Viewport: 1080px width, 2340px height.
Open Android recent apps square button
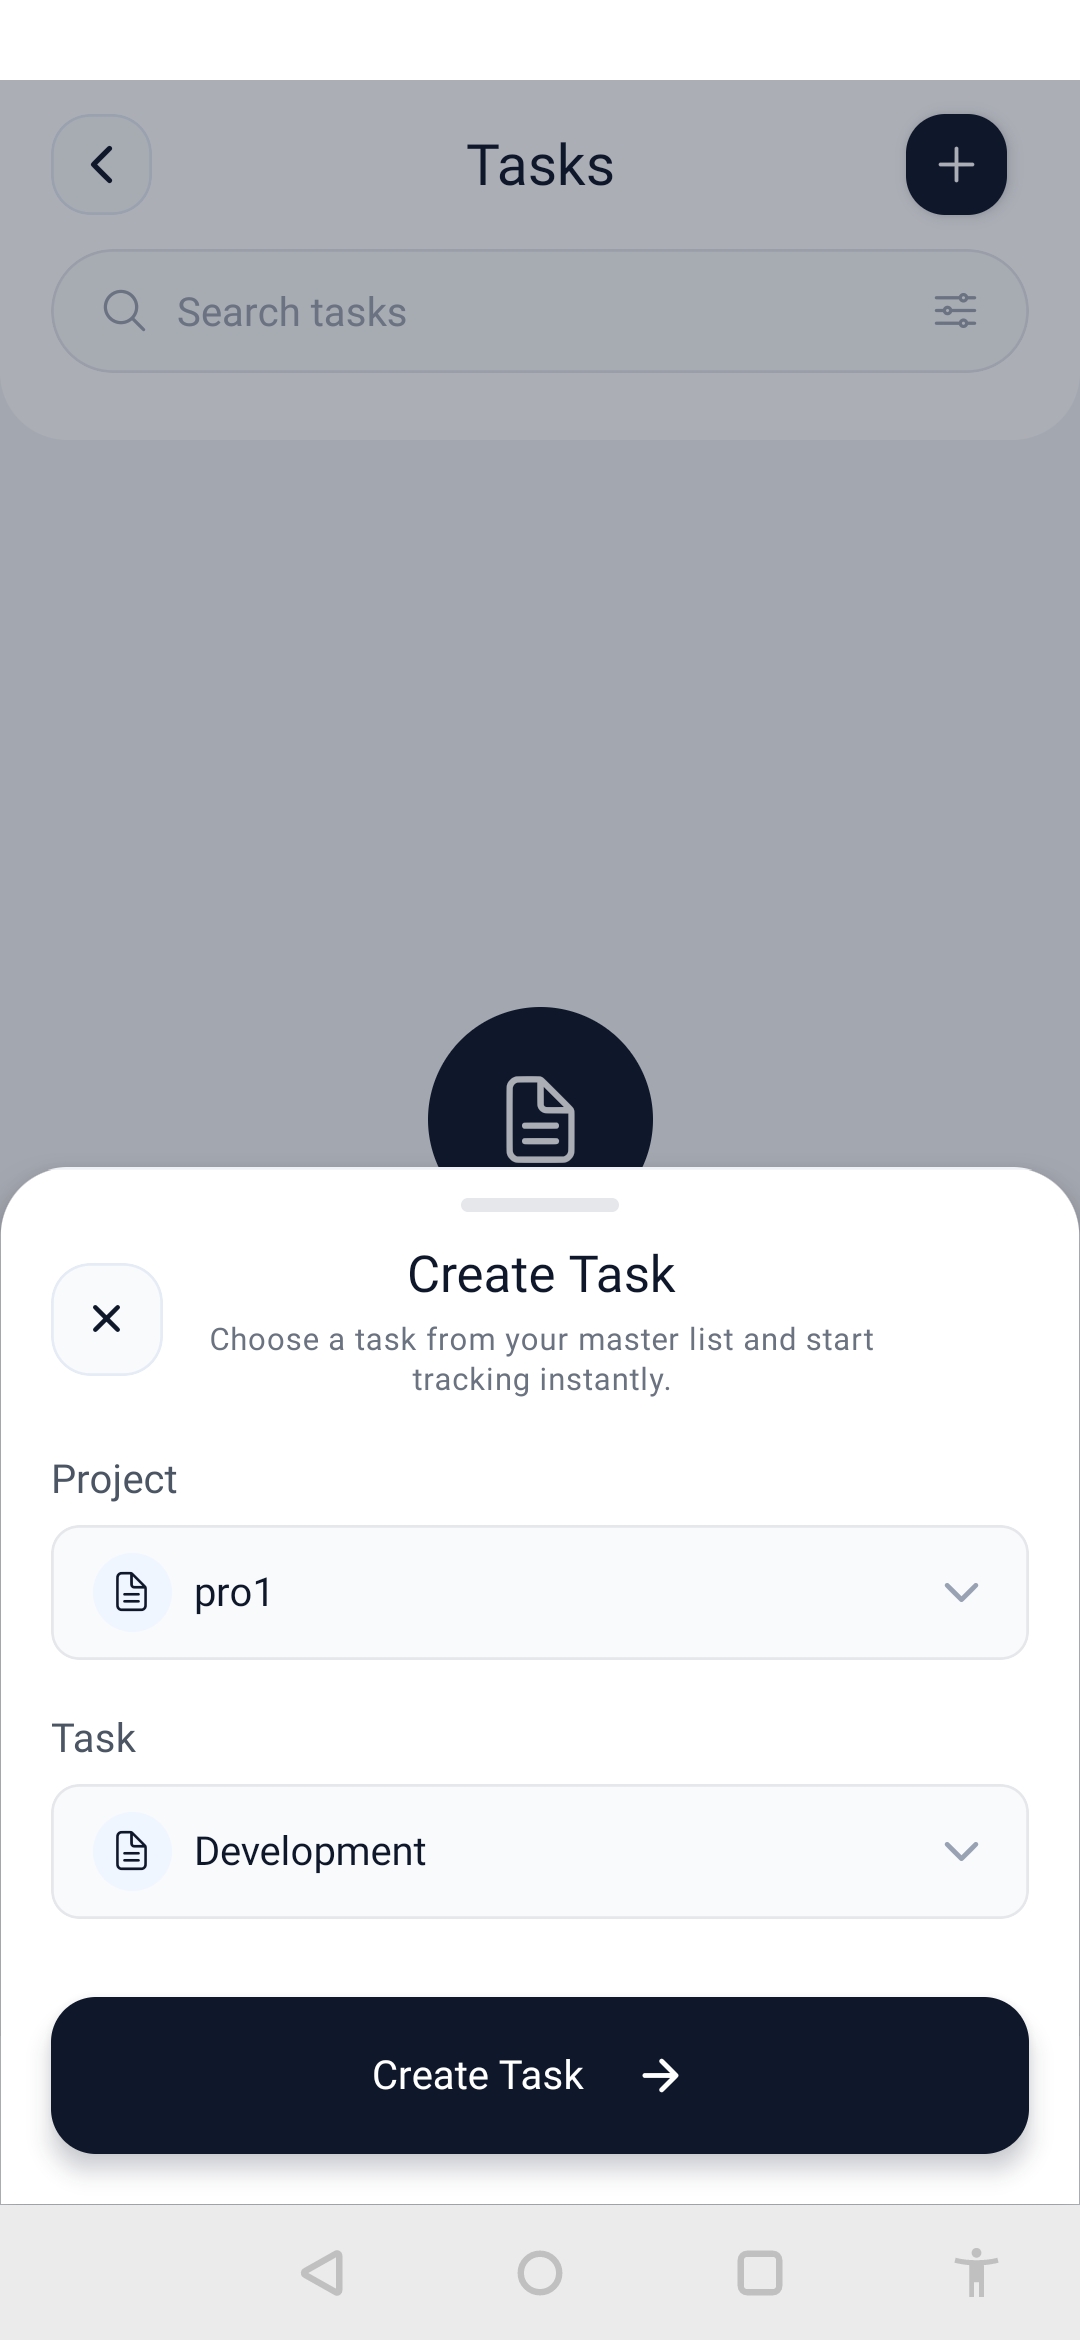pyautogui.click(x=760, y=2273)
